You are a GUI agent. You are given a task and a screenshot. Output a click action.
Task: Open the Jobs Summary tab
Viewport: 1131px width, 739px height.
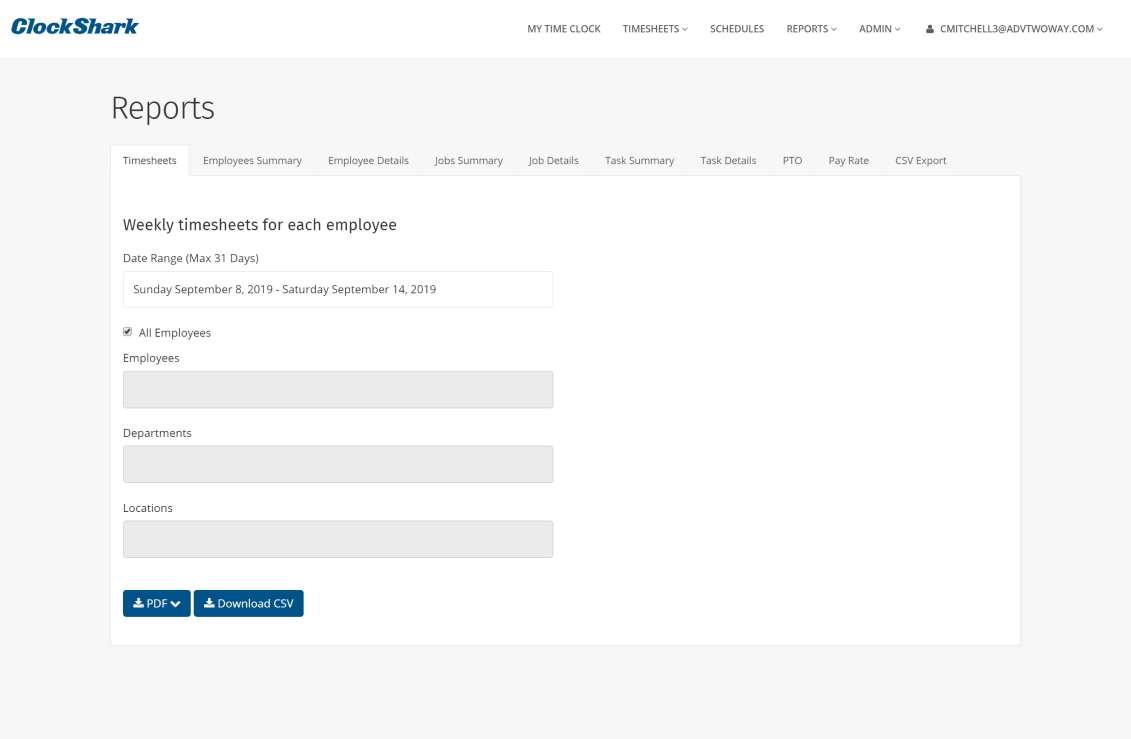click(x=468, y=160)
